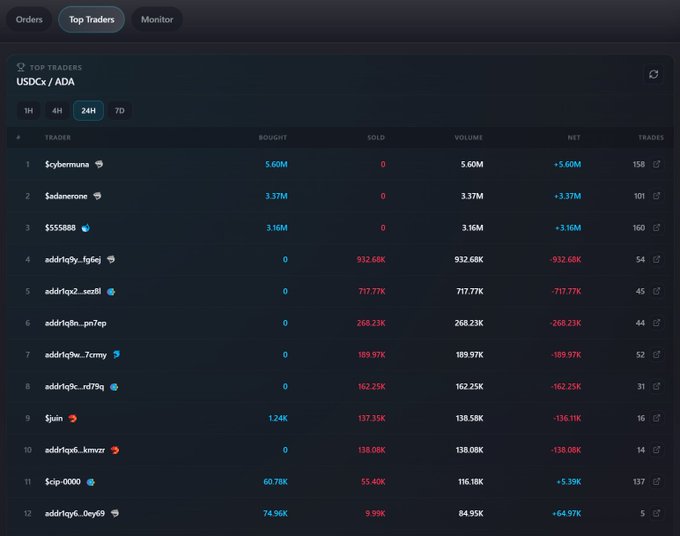Click the blue badge next to addr1q9w...7crmy
The width and height of the screenshot is (680, 536).
tap(117, 355)
